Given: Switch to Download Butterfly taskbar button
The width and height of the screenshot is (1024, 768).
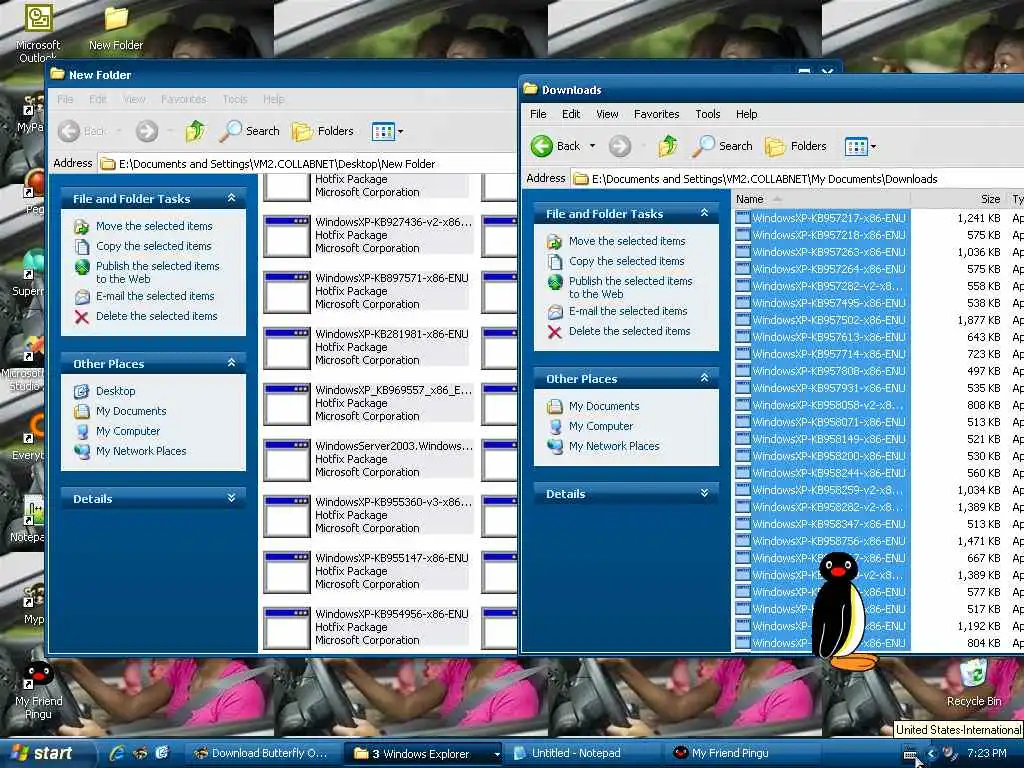Looking at the screenshot, I should tap(263, 754).
